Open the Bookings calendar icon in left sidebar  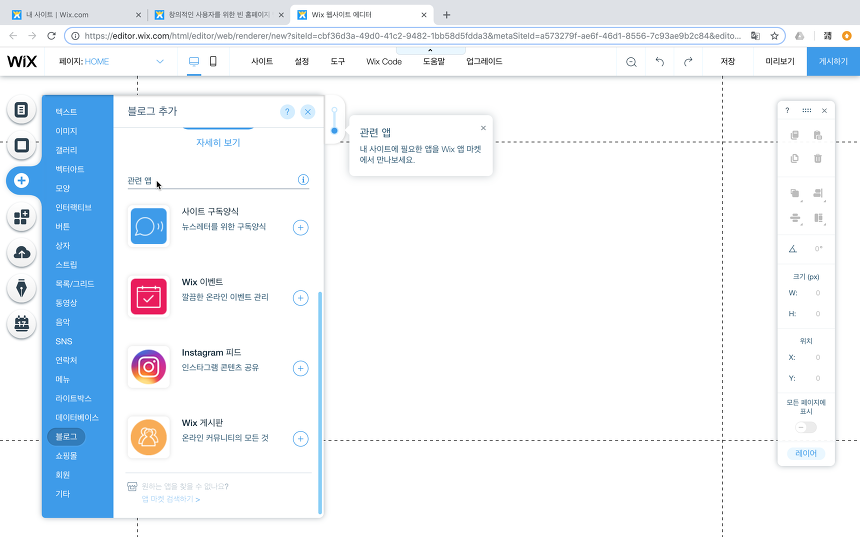(21, 324)
